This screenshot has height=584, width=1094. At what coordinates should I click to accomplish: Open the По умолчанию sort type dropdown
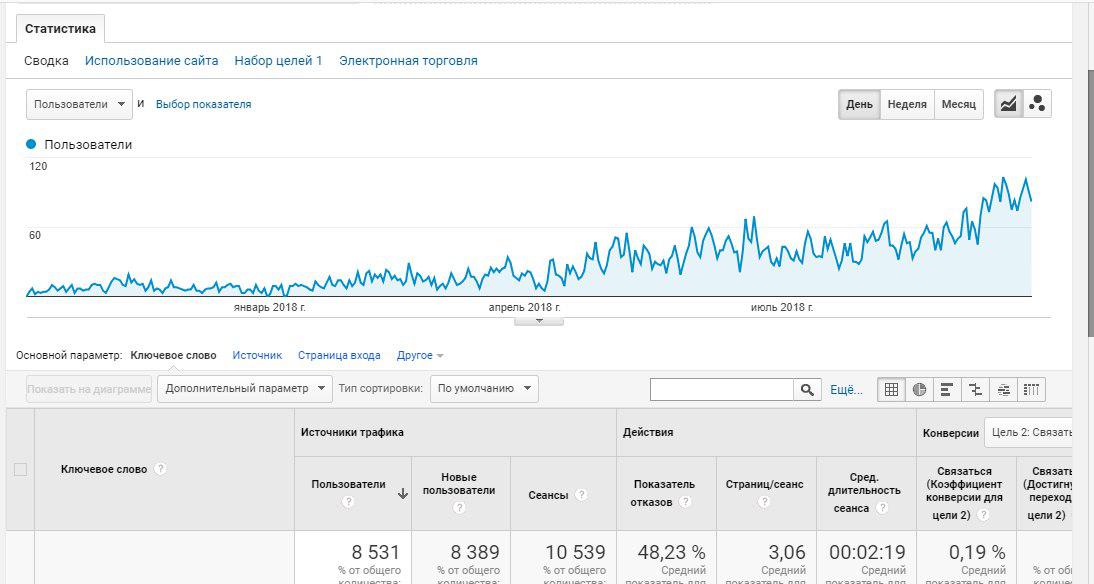(484, 389)
